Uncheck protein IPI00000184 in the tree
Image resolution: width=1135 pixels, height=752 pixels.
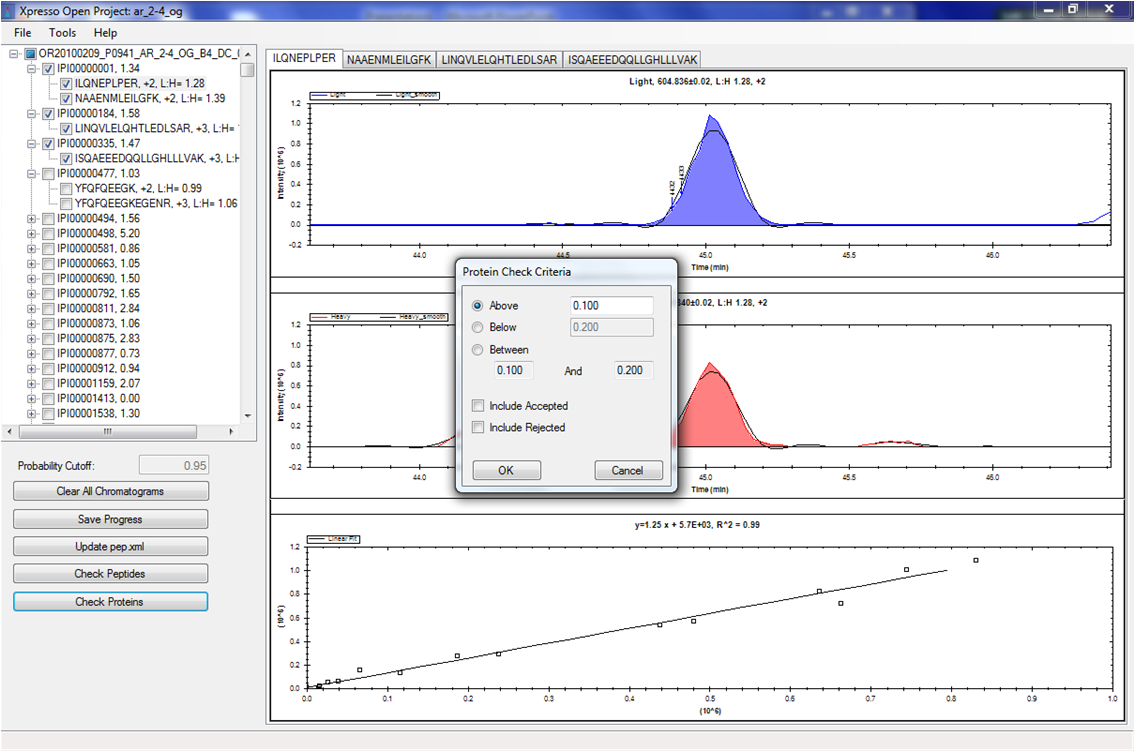(48, 114)
